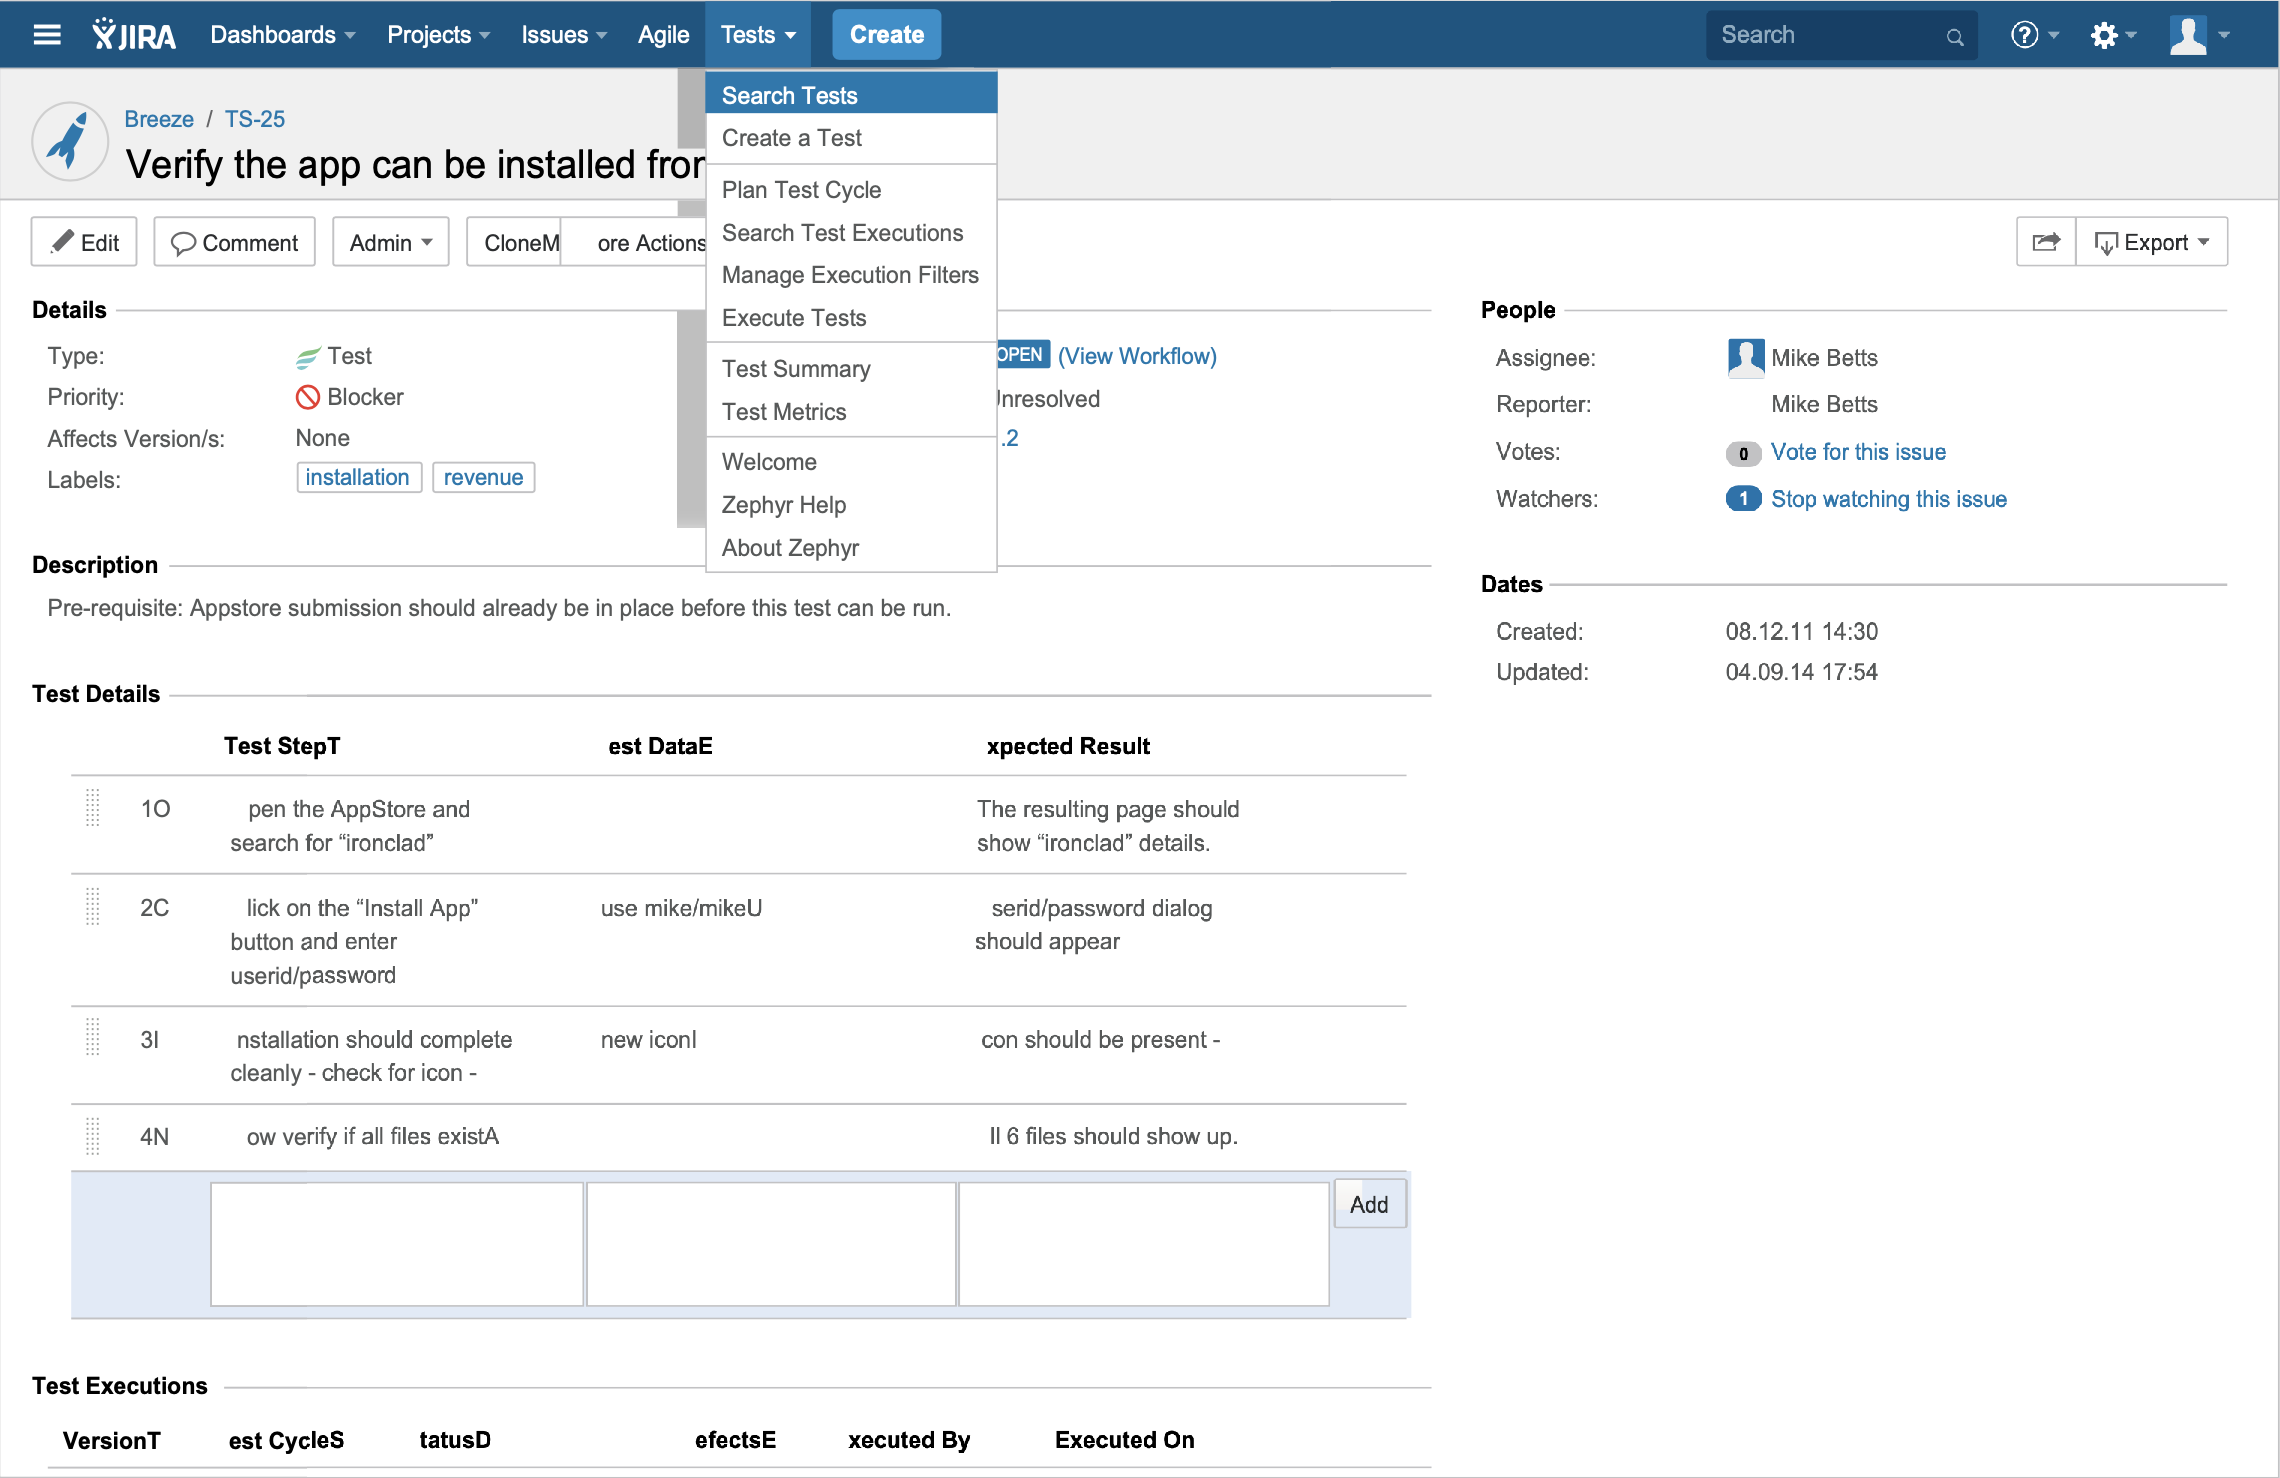Viewport: 2280px width, 1478px height.
Task: Expand the Export dropdown
Action: tap(2152, 242)
